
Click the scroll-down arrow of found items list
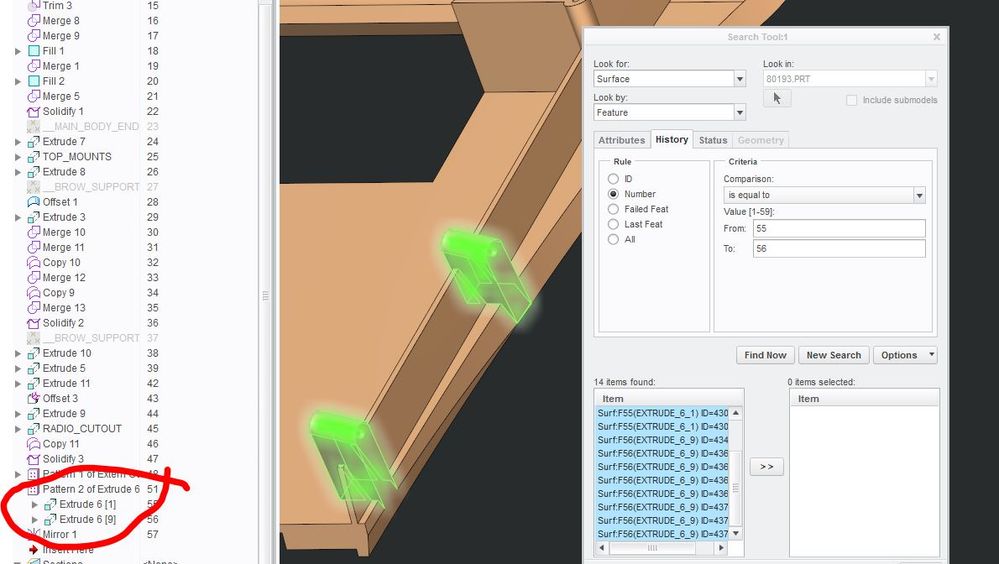(735, 533)
